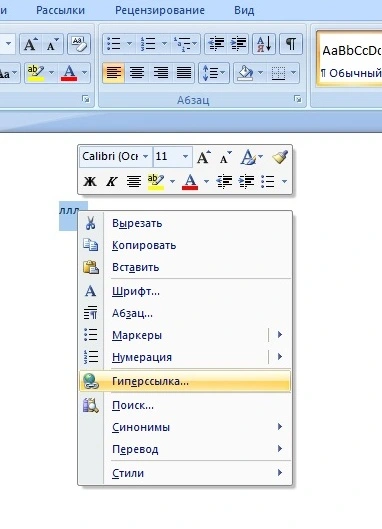Viewport: 382px width, 529px height.
Task: Expand ribbon numbering library arrow
Action: [164, 44]
